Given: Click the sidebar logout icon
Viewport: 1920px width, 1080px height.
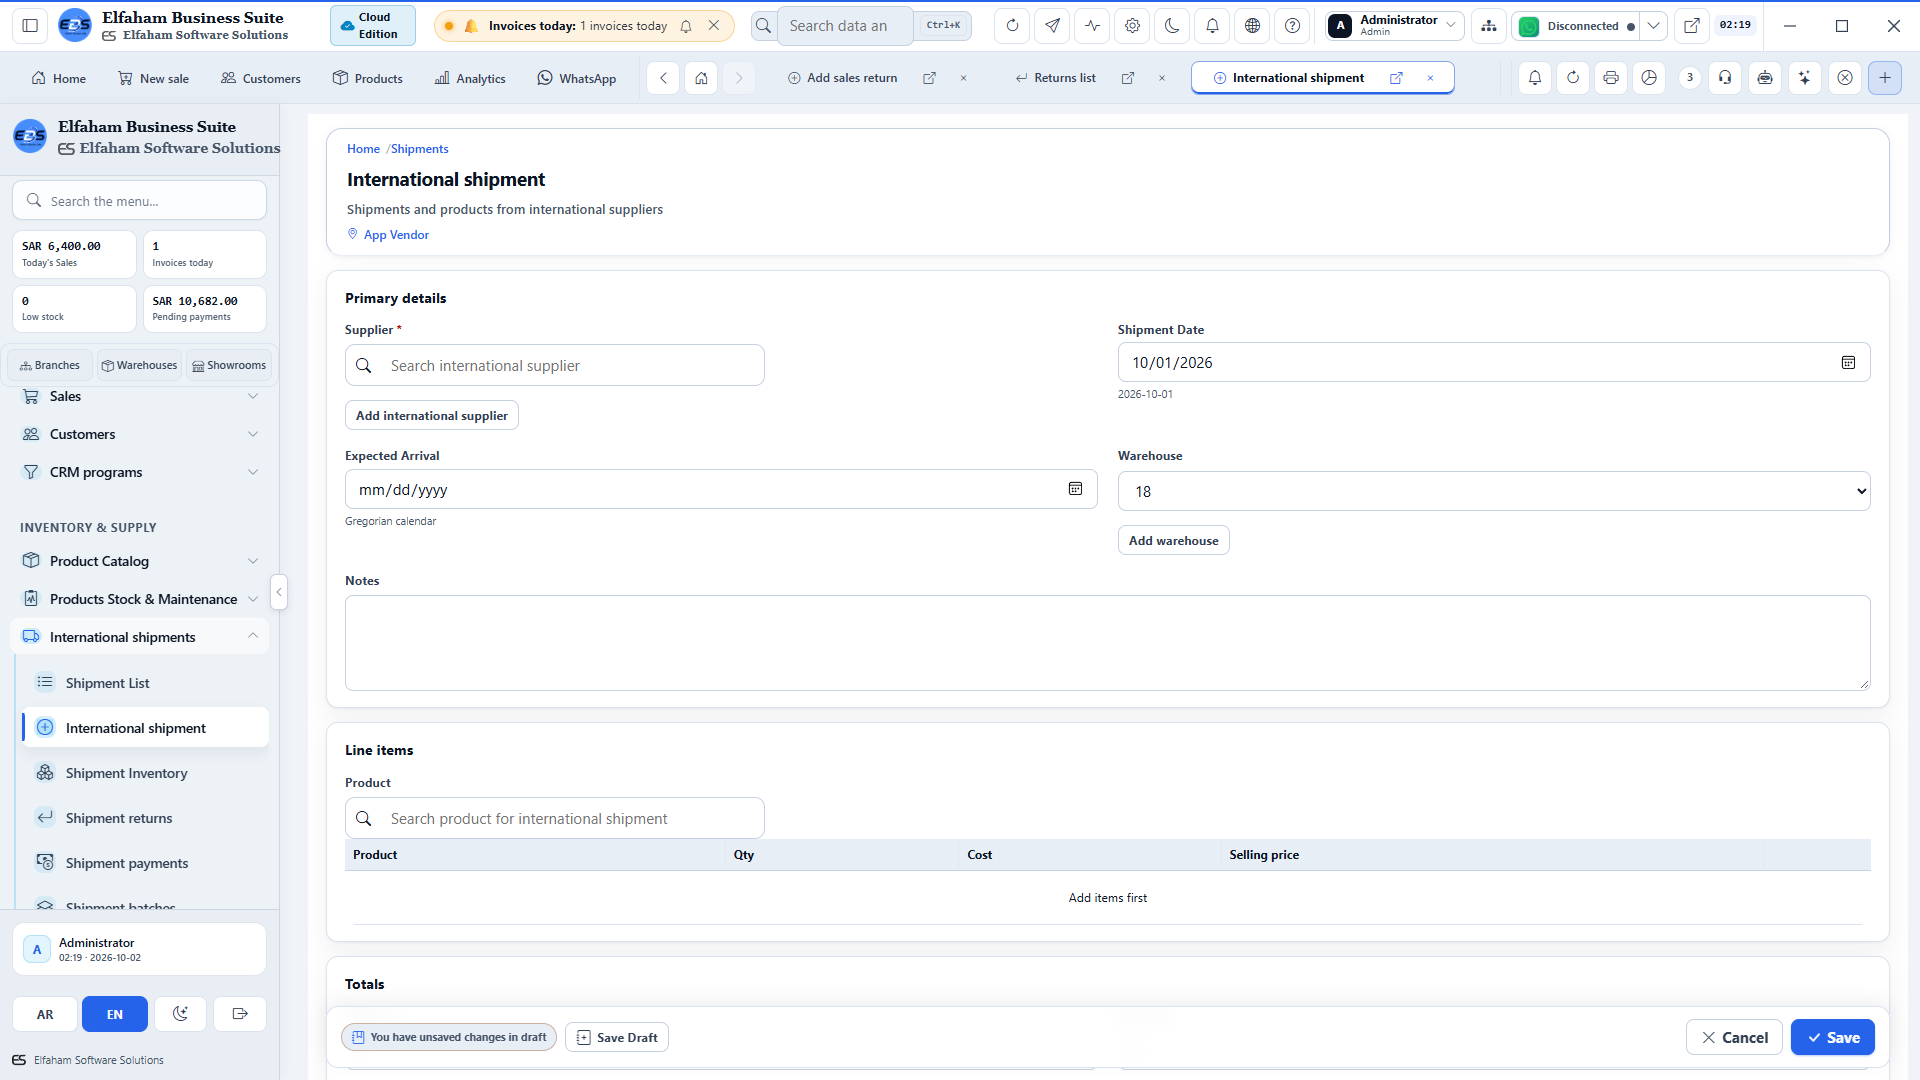Looking at the screenshot, I should (x=240, y=1015).
